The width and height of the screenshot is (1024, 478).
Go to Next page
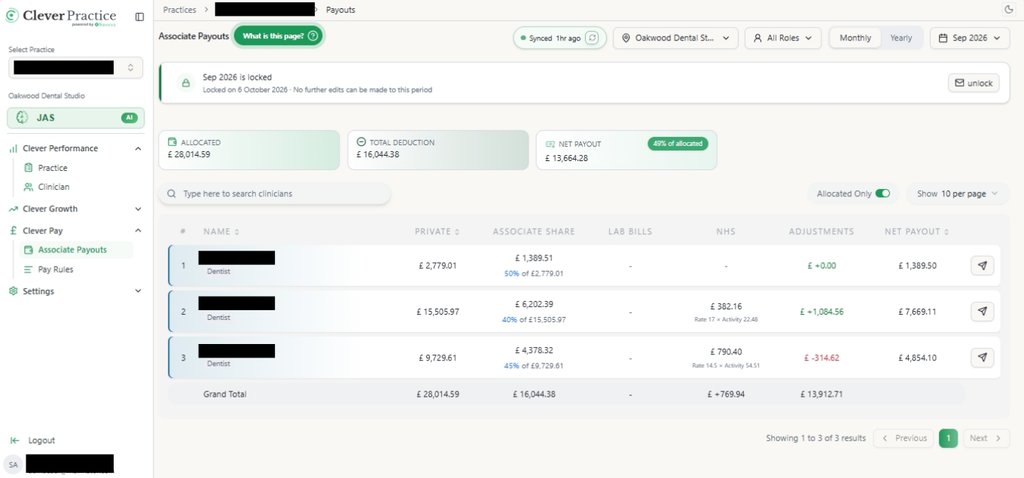click(x=985, y=438)
